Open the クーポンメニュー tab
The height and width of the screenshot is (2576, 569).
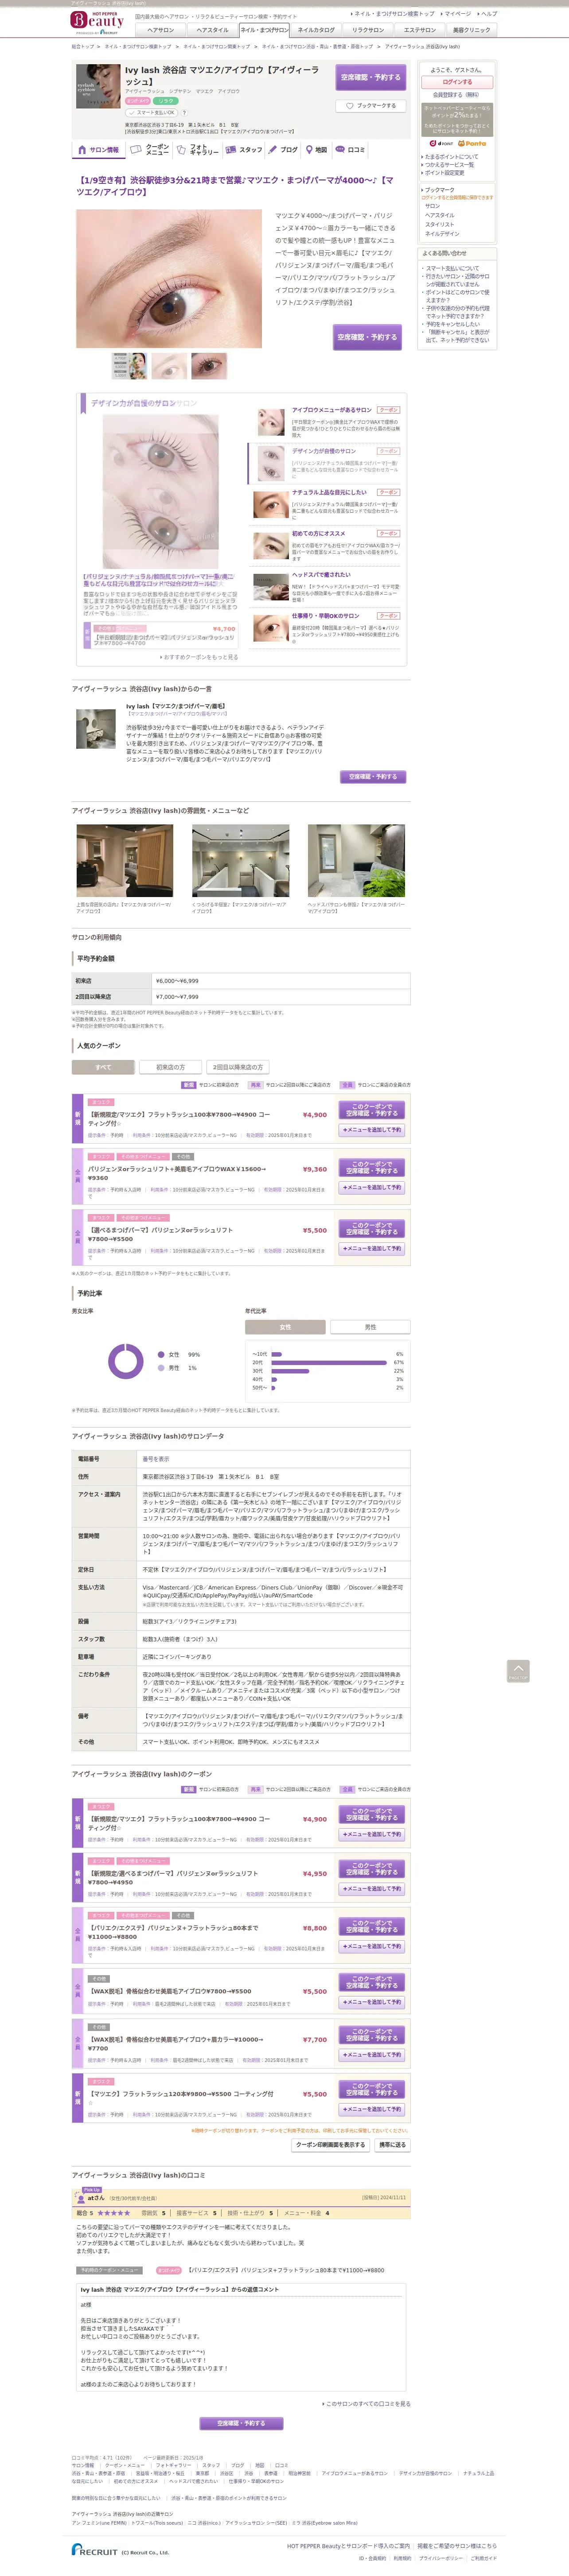pos(149,150)
